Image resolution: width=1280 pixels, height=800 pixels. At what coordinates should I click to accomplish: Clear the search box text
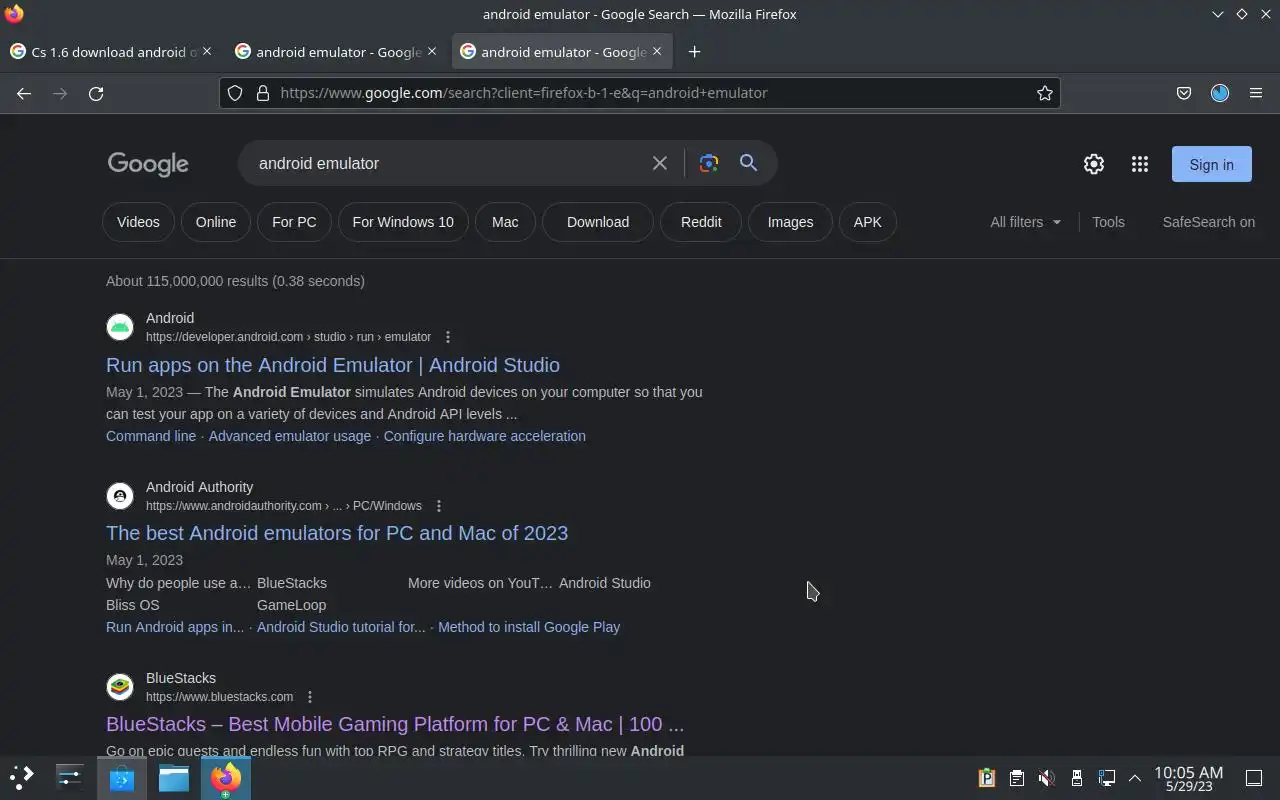(660, 163)
